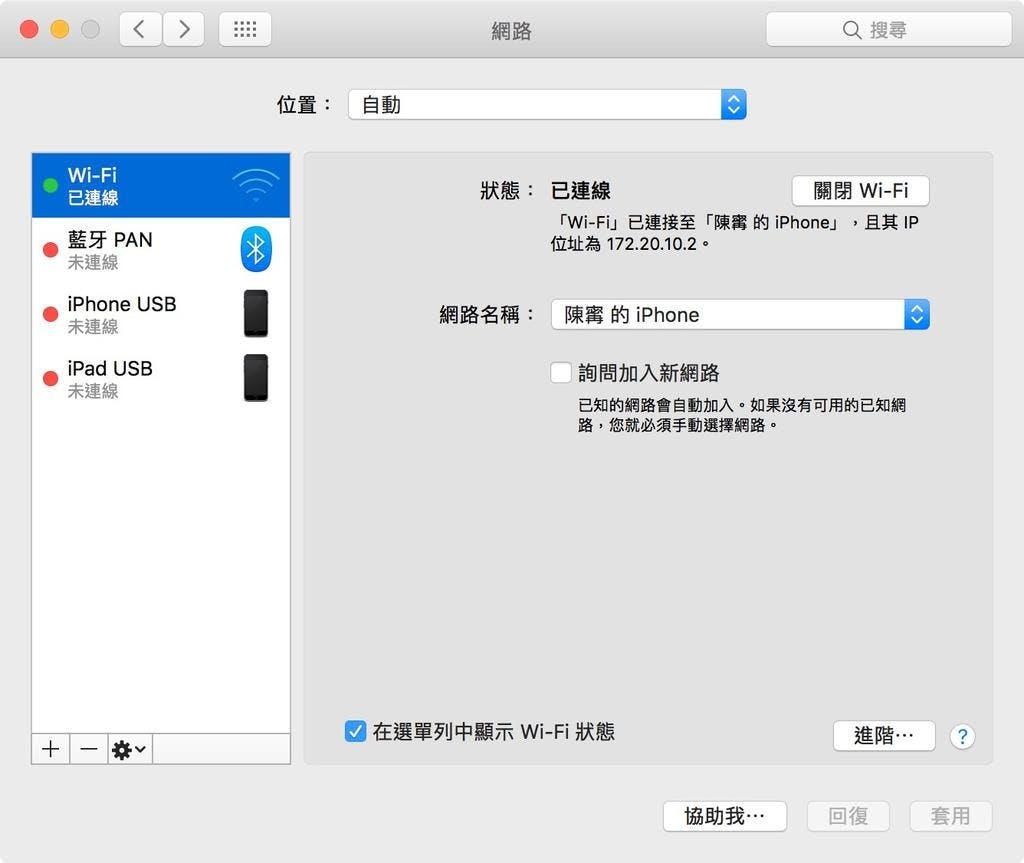
Task: Select the iPhone USB service entry
Action: (x=140, y=314)
